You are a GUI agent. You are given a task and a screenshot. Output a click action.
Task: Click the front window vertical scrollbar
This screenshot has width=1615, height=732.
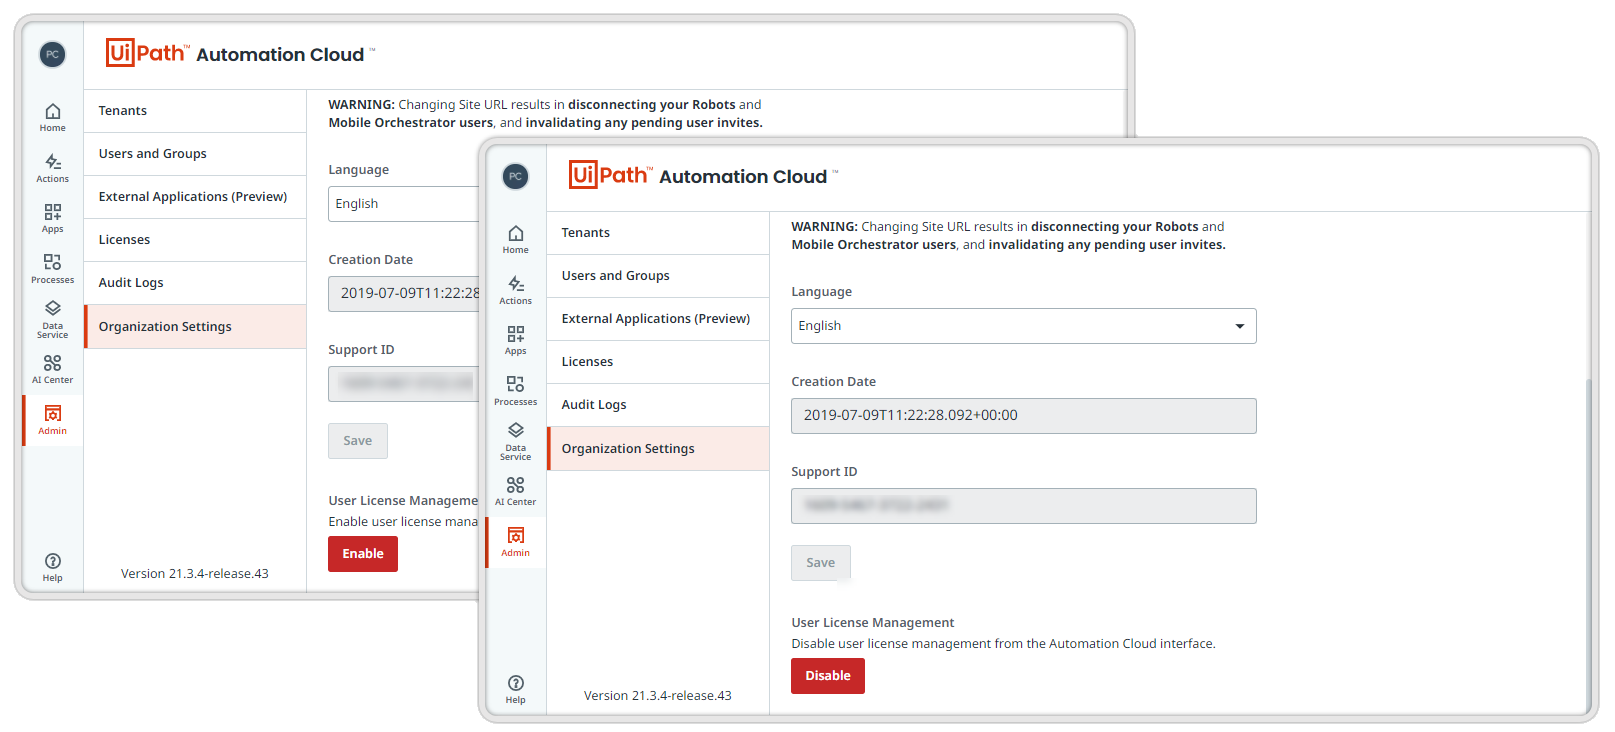click(1587, 540)
